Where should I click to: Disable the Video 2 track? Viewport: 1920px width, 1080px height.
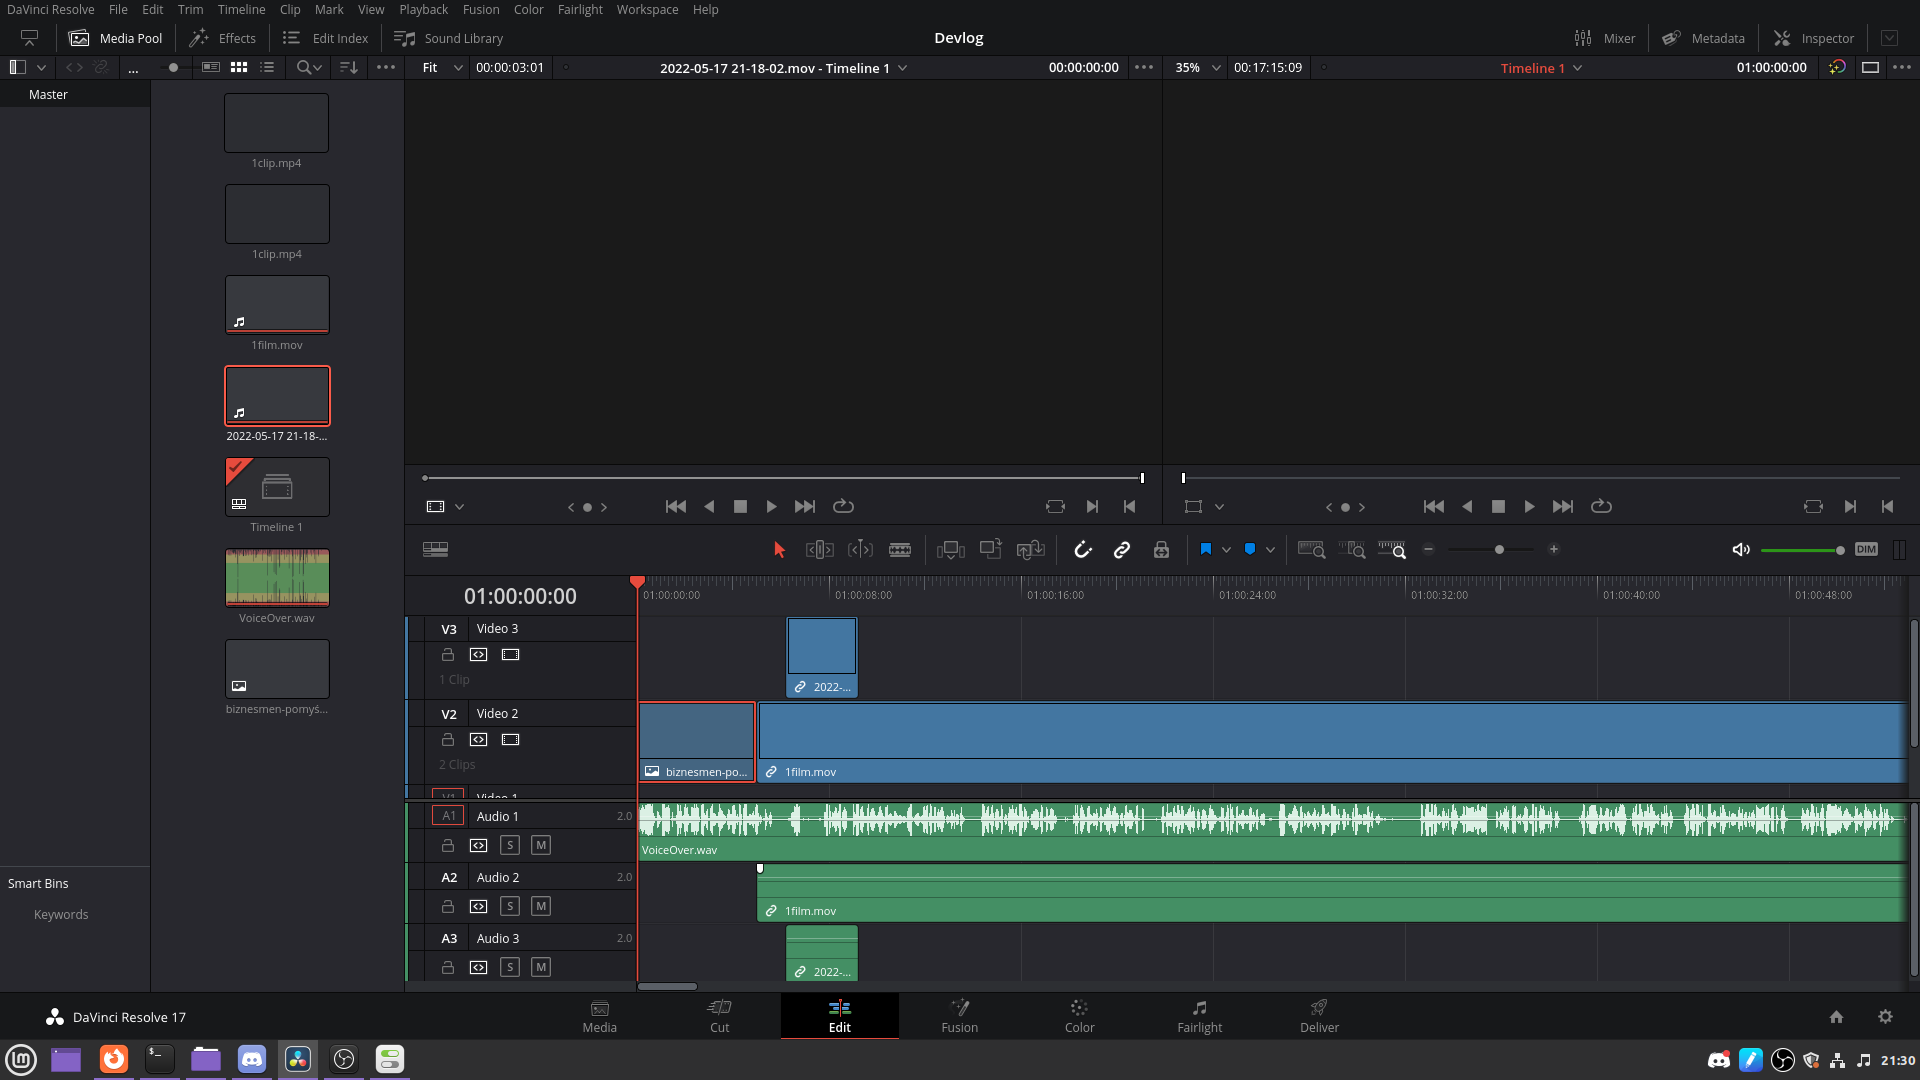tap(510, 740)
